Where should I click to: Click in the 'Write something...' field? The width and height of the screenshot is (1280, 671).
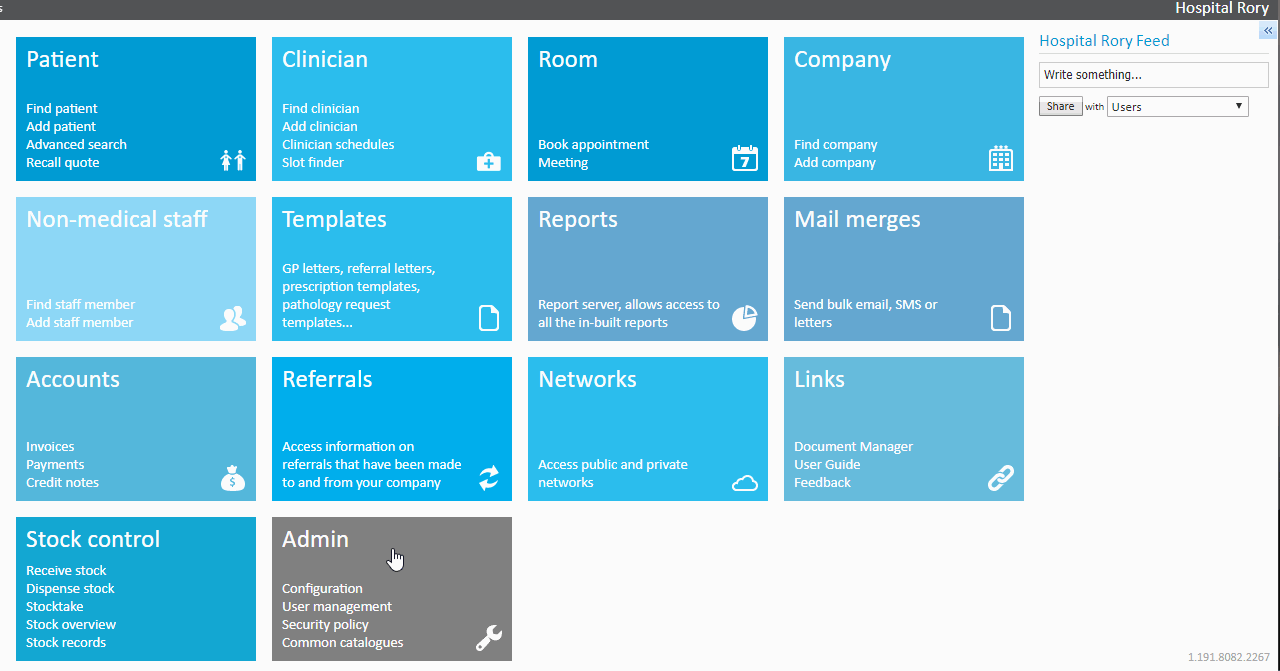tap(1153, 75)
